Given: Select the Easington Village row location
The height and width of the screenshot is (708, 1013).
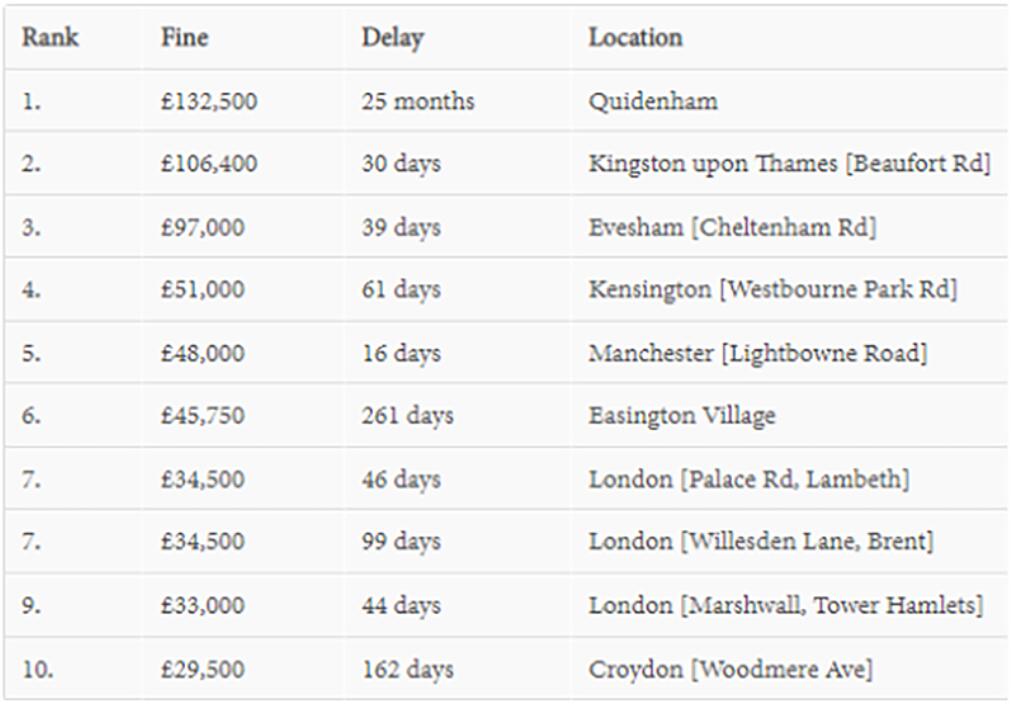Looking at the screenshot, I should [682, 416].
